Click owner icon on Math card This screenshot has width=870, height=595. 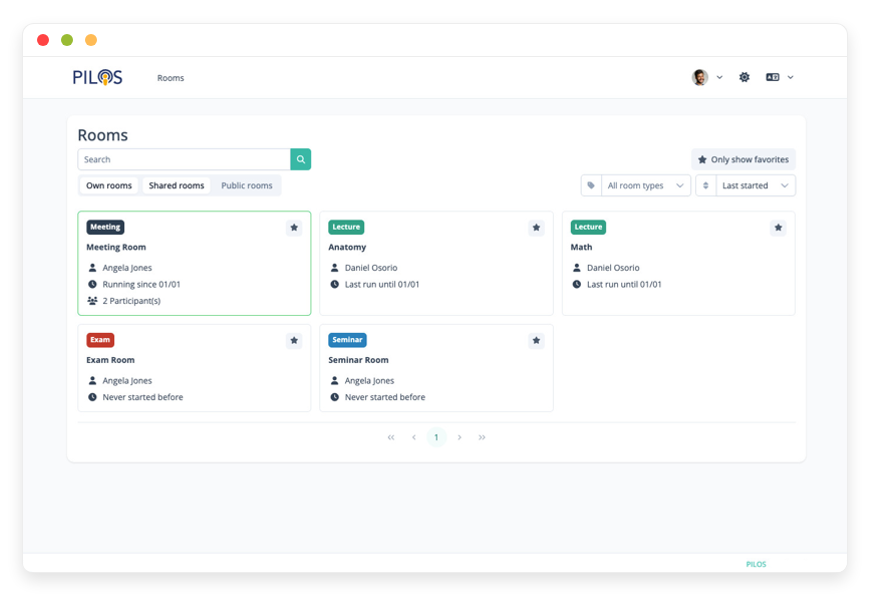pos(577,268)
